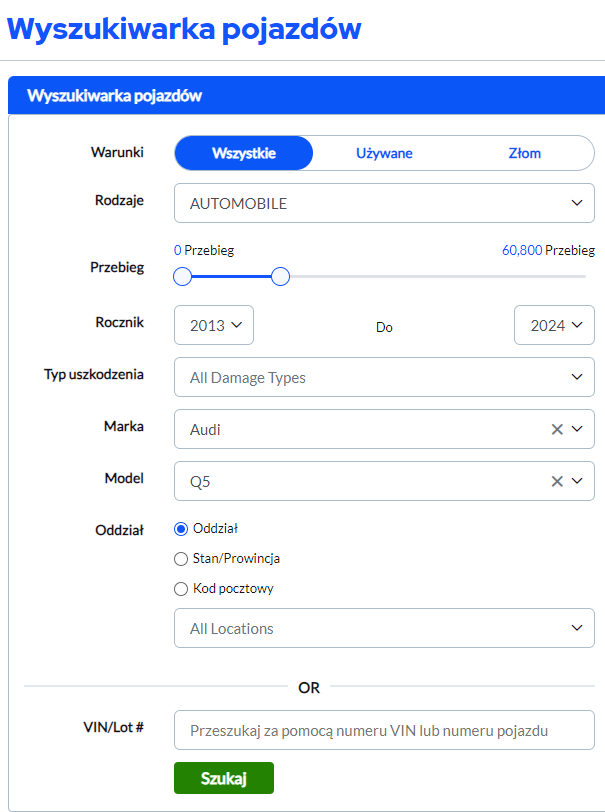Select the Stan/Prowincja radio option
605x812 pixels.
click(181, 559)
